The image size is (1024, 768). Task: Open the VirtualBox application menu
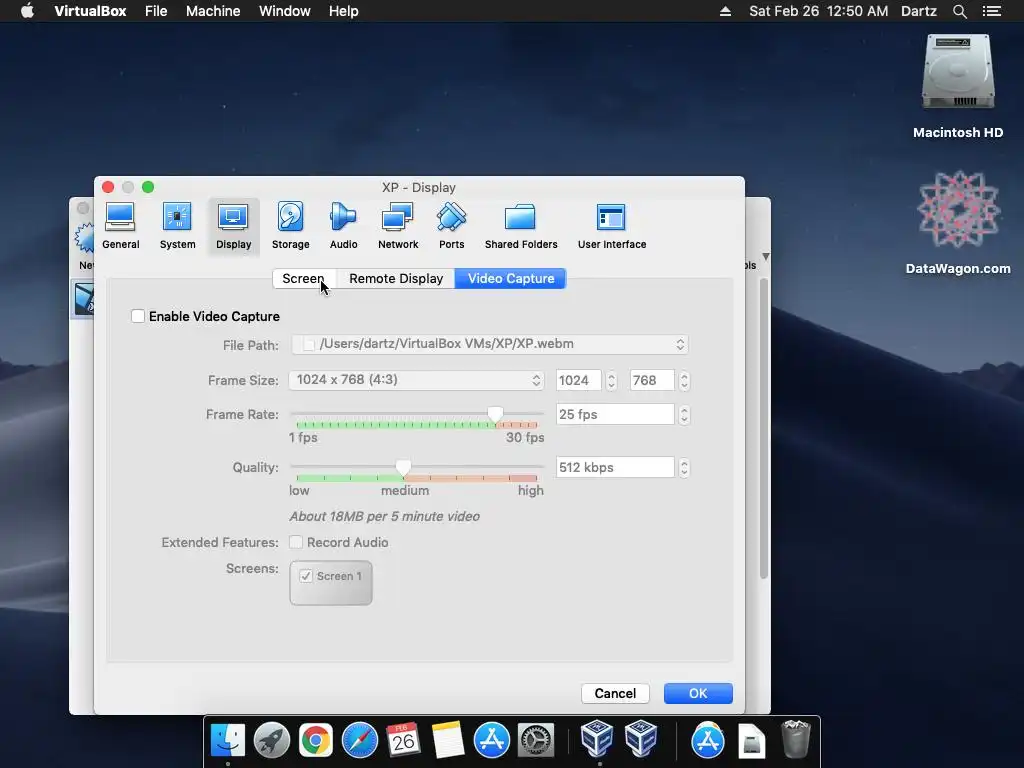point(90,11)
